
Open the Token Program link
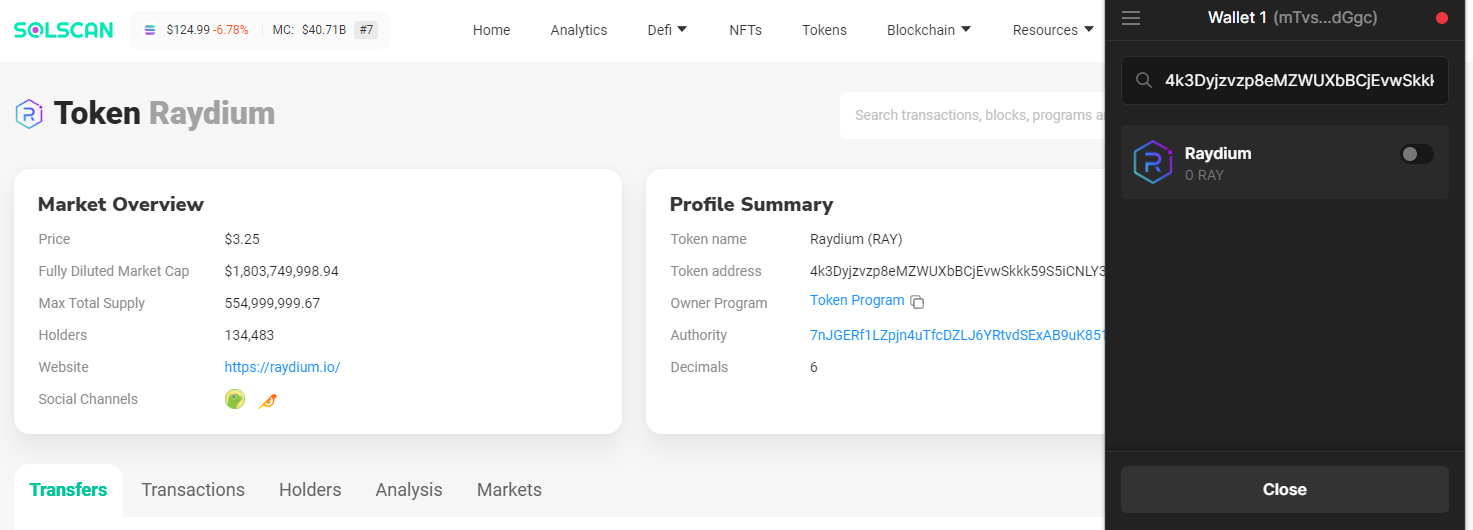[857, 300]
